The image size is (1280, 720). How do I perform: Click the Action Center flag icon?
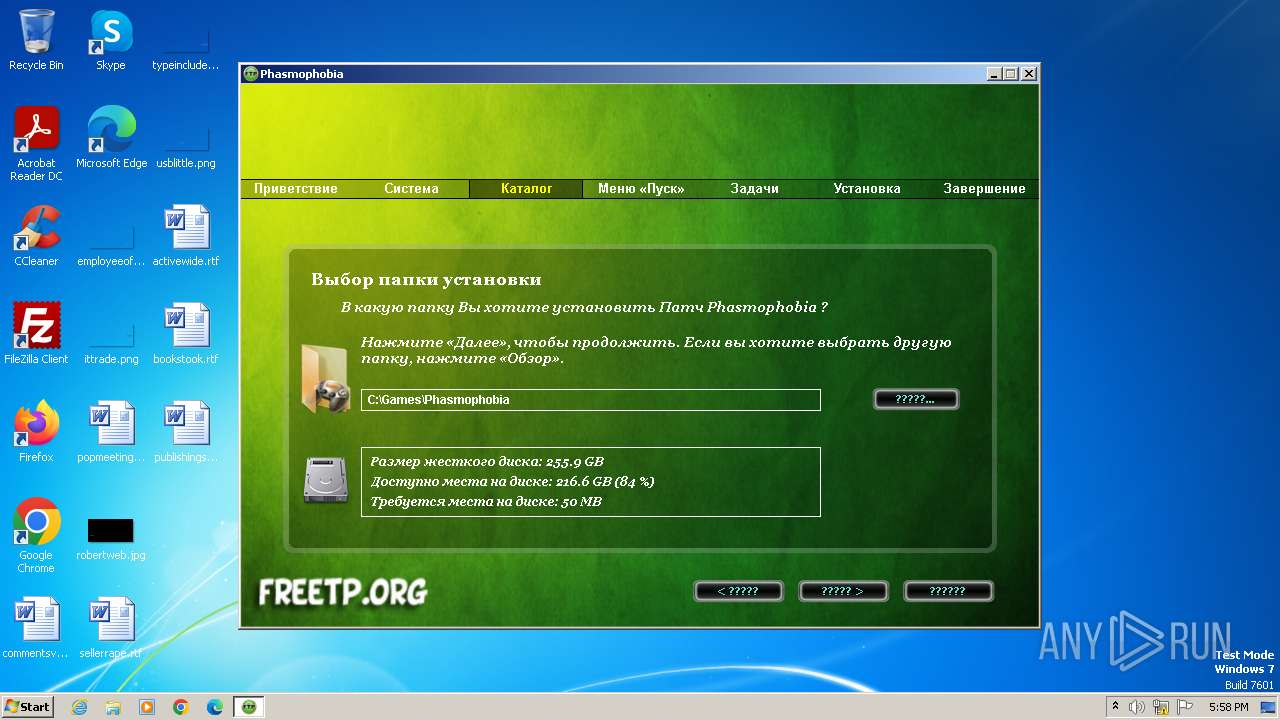tap(1185, 707)
